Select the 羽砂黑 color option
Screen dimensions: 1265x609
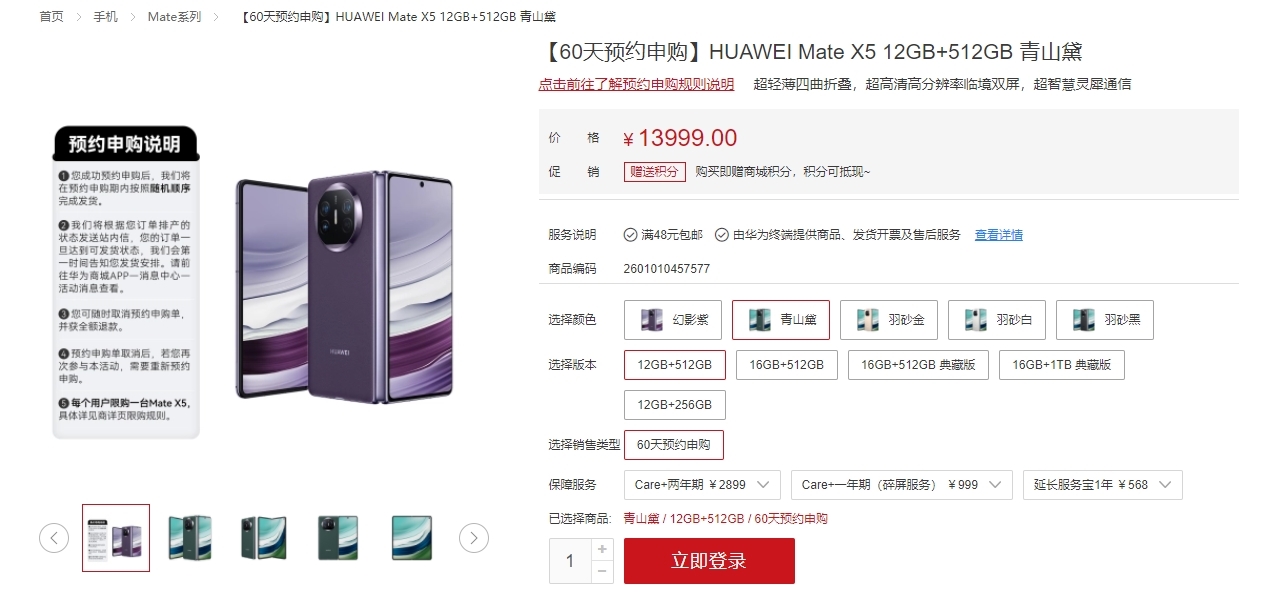(x=1107, y=320)
